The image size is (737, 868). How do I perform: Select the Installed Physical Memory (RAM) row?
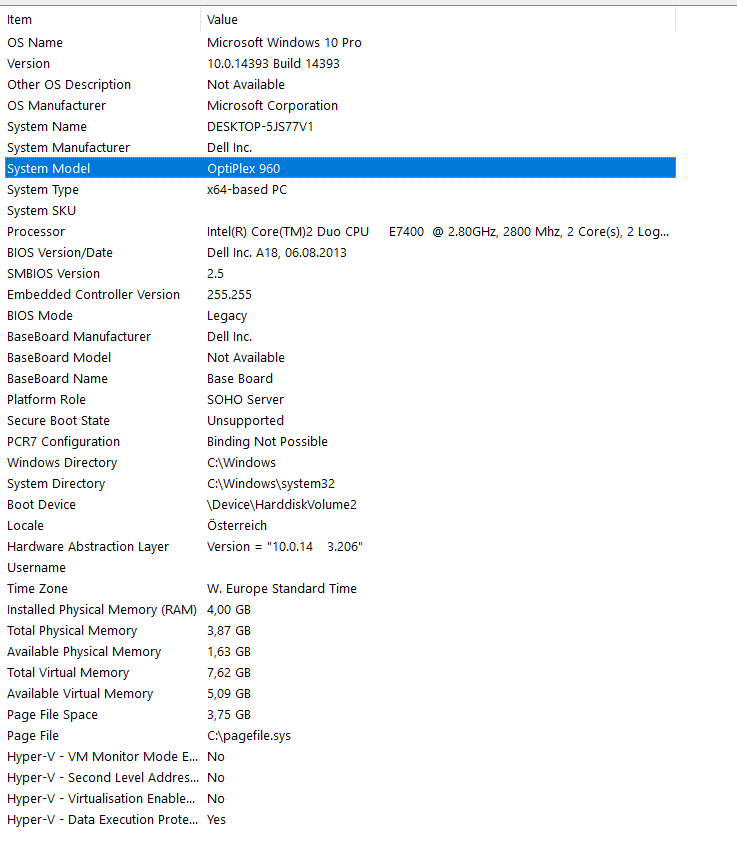coord(340,611)
